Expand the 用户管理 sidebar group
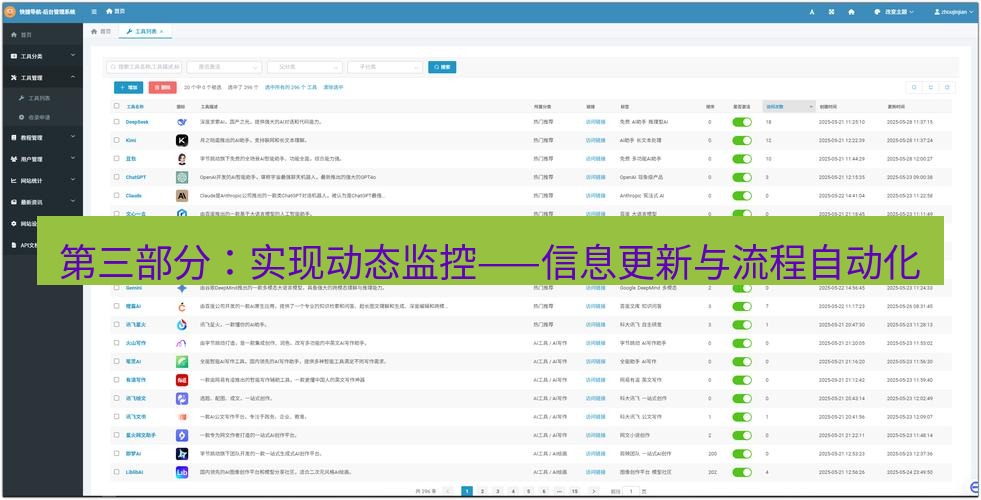 [42, 160]
